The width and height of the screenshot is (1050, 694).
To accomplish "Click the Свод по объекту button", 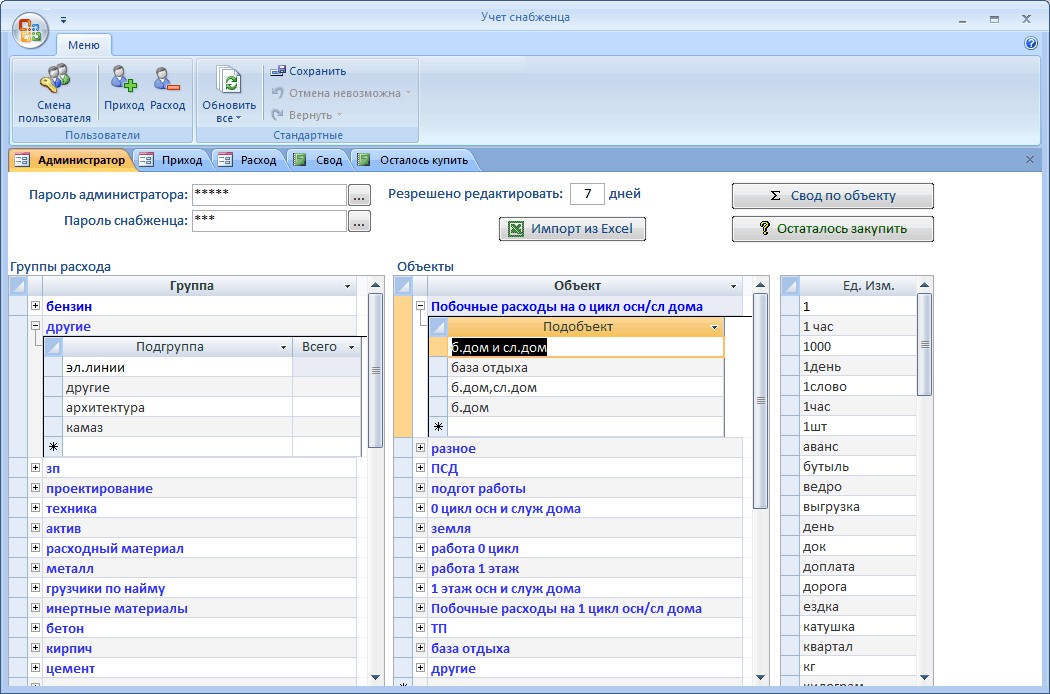I will click(x=832, y=196).
